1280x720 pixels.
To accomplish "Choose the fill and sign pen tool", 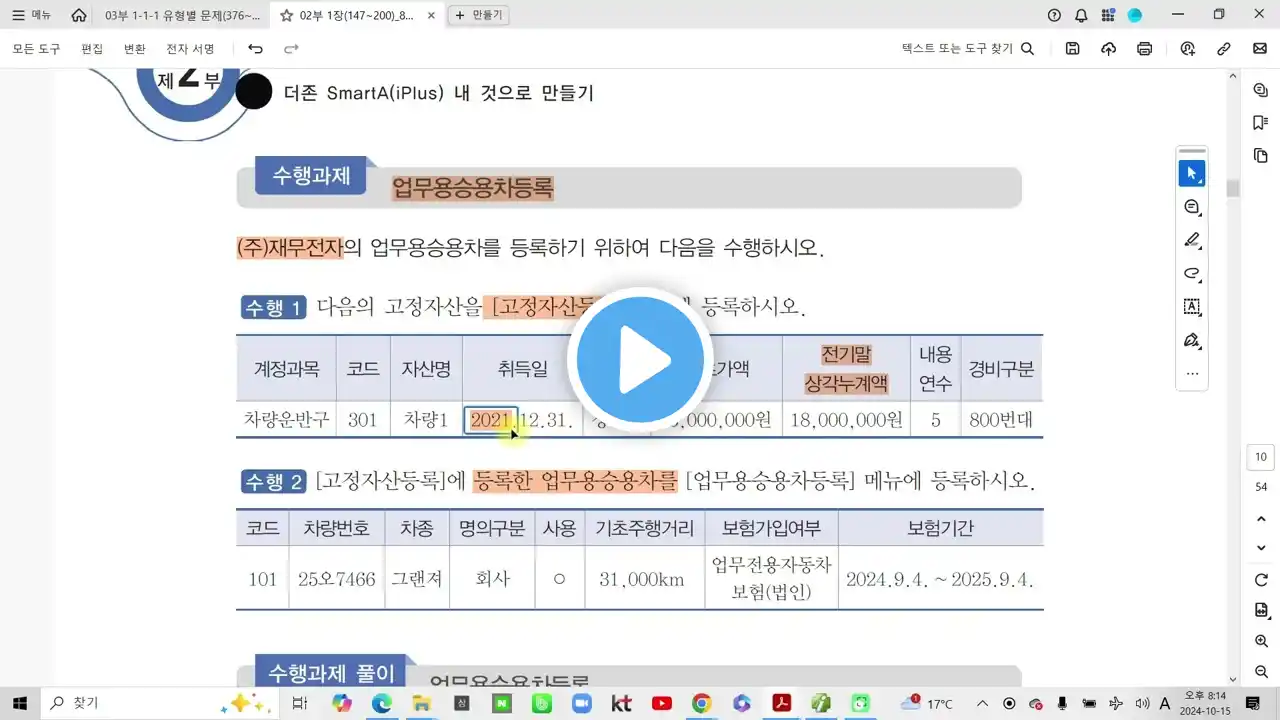I will 1191,340.
